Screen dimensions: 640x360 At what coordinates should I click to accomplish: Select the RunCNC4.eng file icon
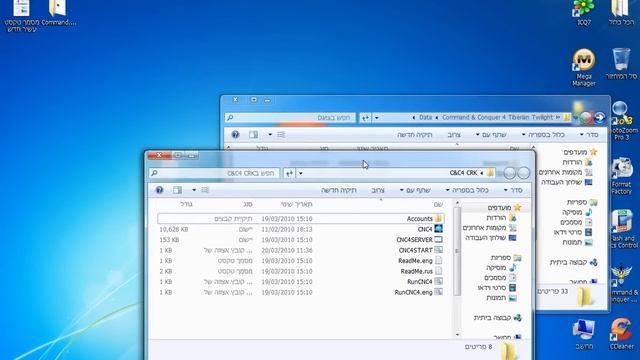(438, 292)
